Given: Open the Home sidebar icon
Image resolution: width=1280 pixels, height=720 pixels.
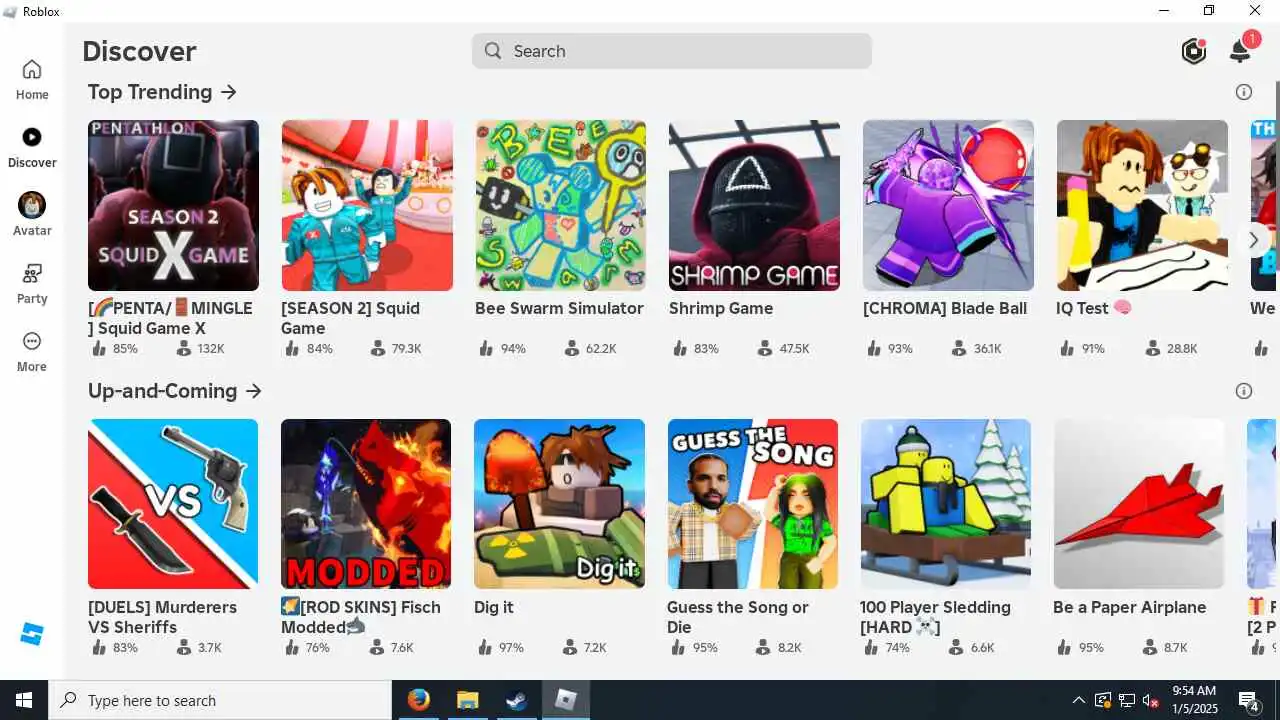Looking at the screenshot, I should (x=32, y=69).
